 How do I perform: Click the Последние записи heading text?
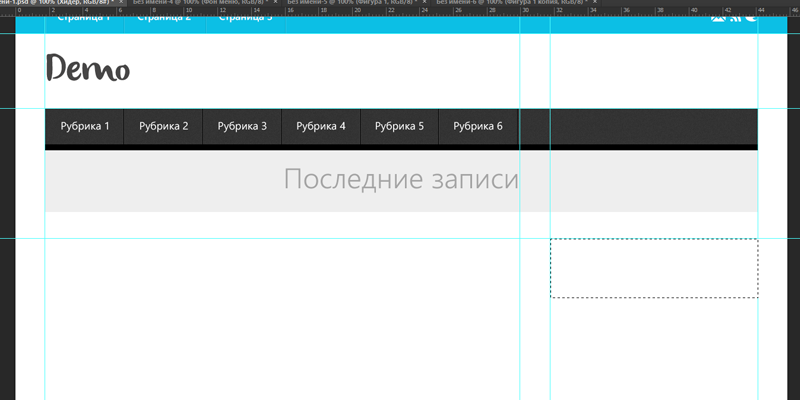(401, 180)
